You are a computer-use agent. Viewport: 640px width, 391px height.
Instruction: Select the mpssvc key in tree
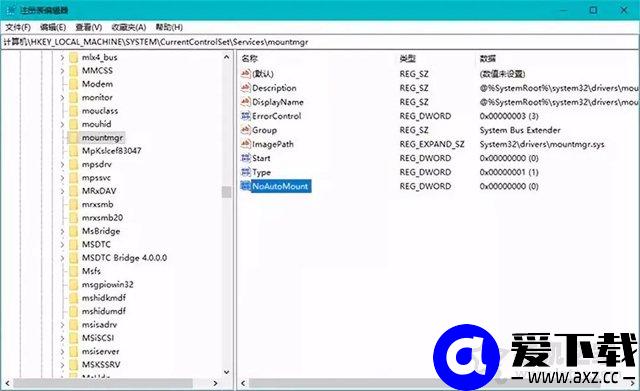tap(96, 178)
